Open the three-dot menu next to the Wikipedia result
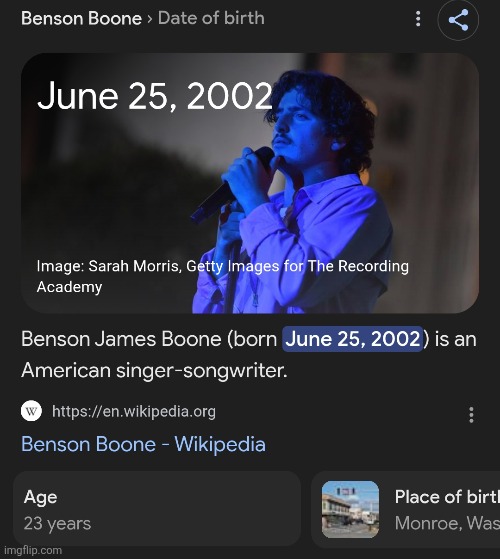500x559 pixels. click(471, 415)
